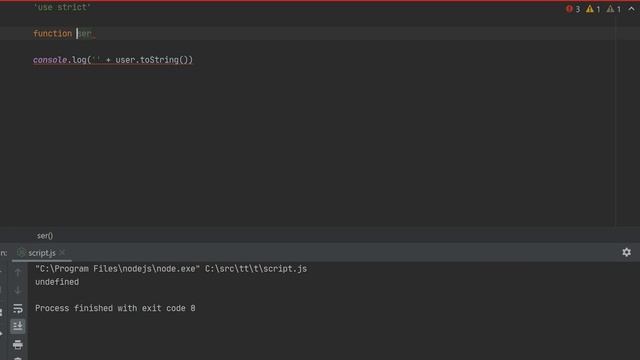Image resolution: width=640 pixels, height=360 pixels.
Task: Click user.toString() in the code
Action: tap(151, 60)
